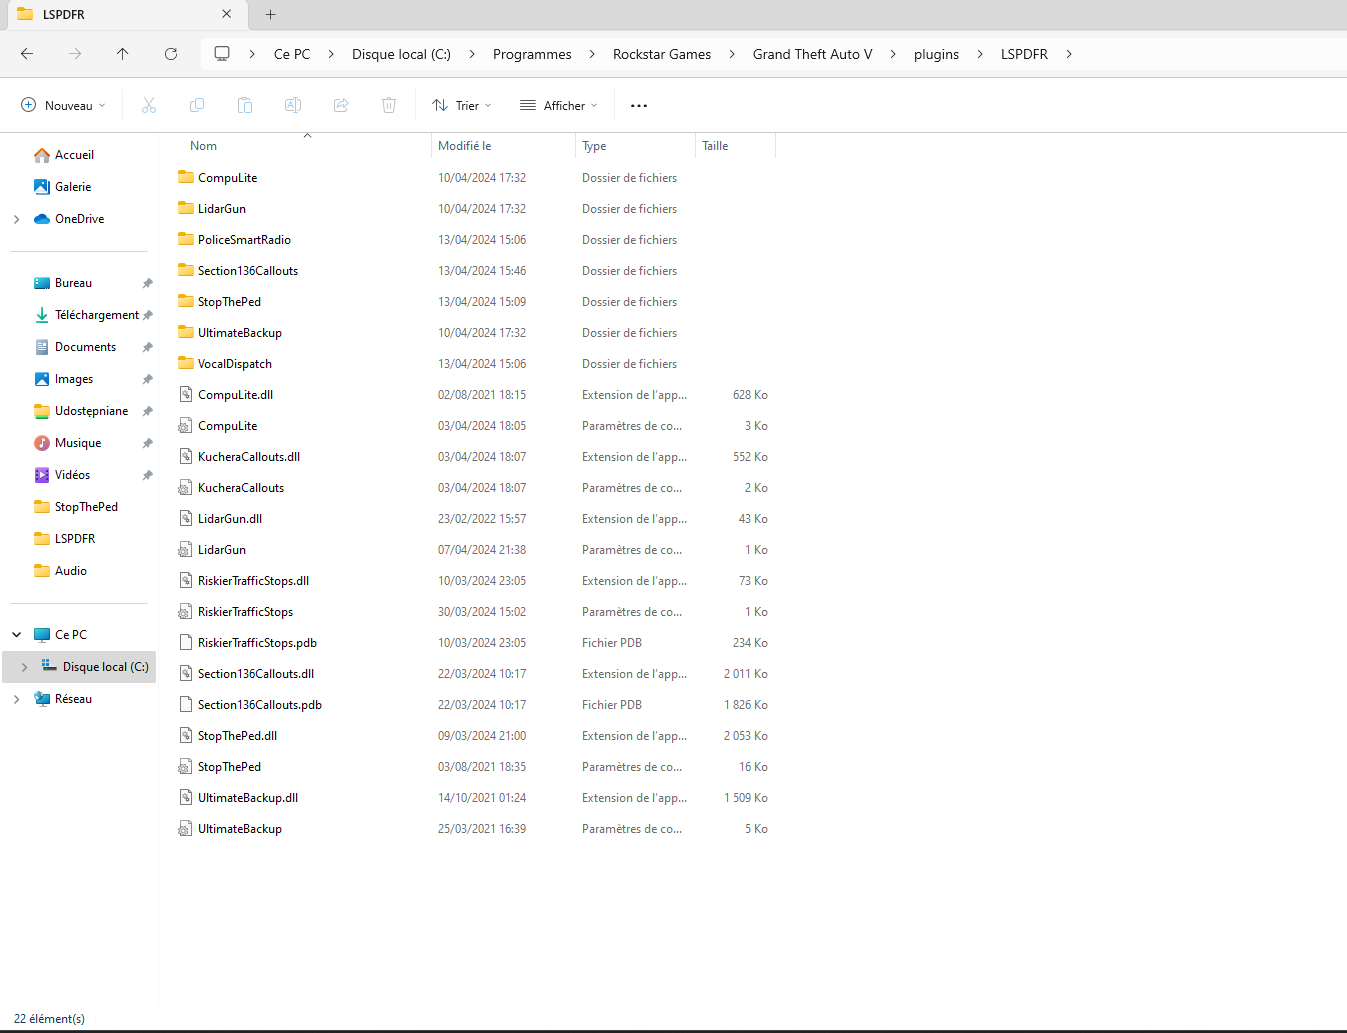Click the Share icon in toolbar
The width and height of the screenshot is (1347, 1033).
click(341, 105)
